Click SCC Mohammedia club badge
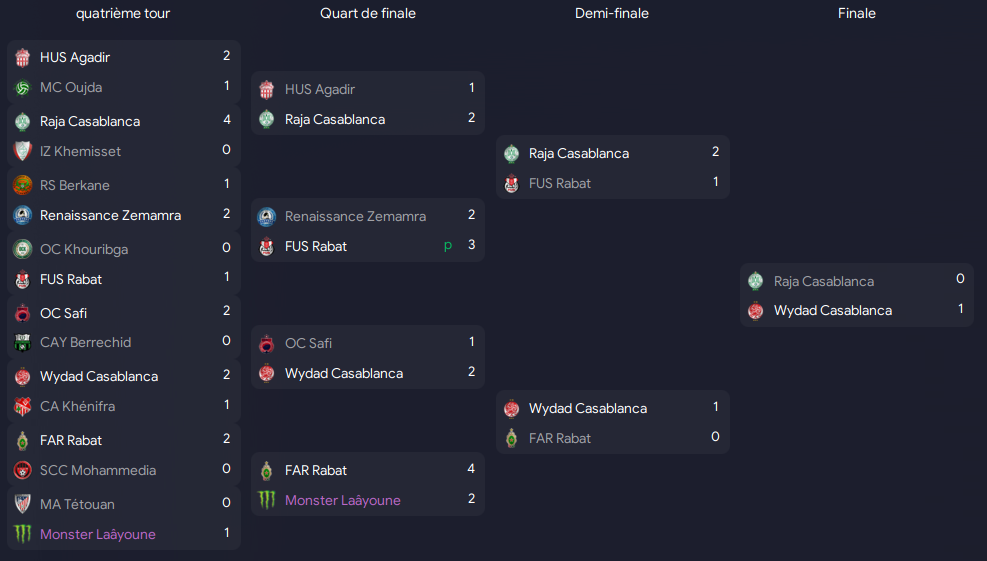 23,470
